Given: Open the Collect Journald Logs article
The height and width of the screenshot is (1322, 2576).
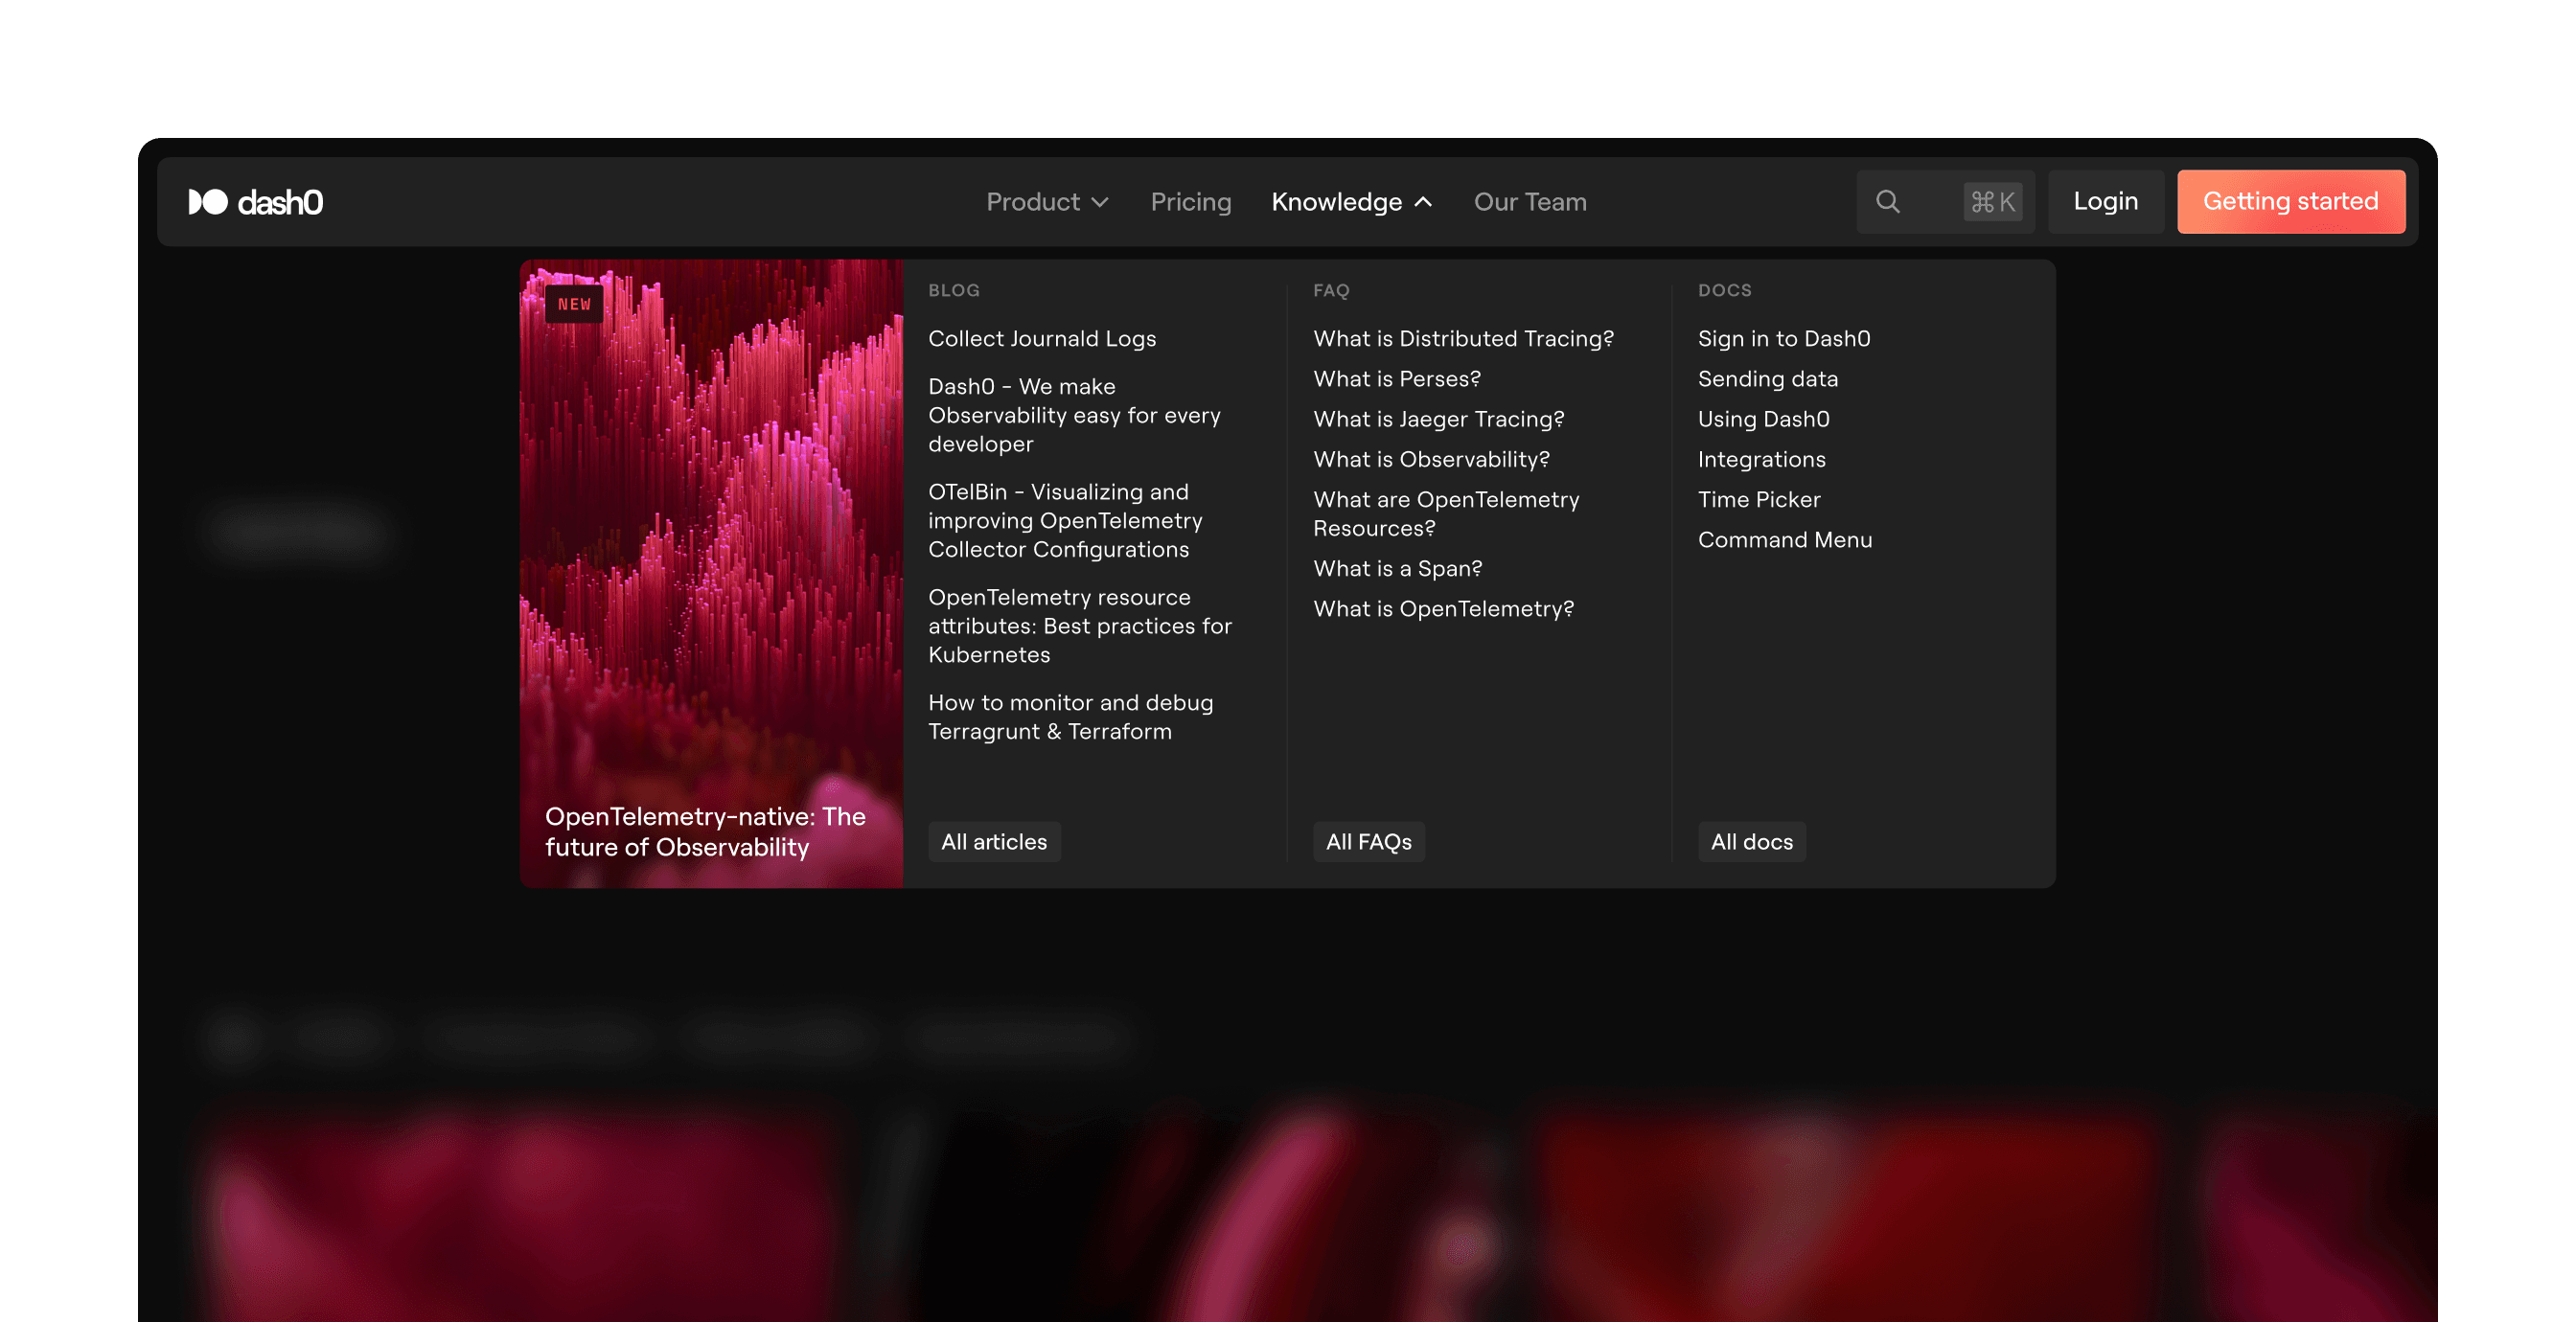Looking at the screenshot, I should click(x=1042, y=338).
